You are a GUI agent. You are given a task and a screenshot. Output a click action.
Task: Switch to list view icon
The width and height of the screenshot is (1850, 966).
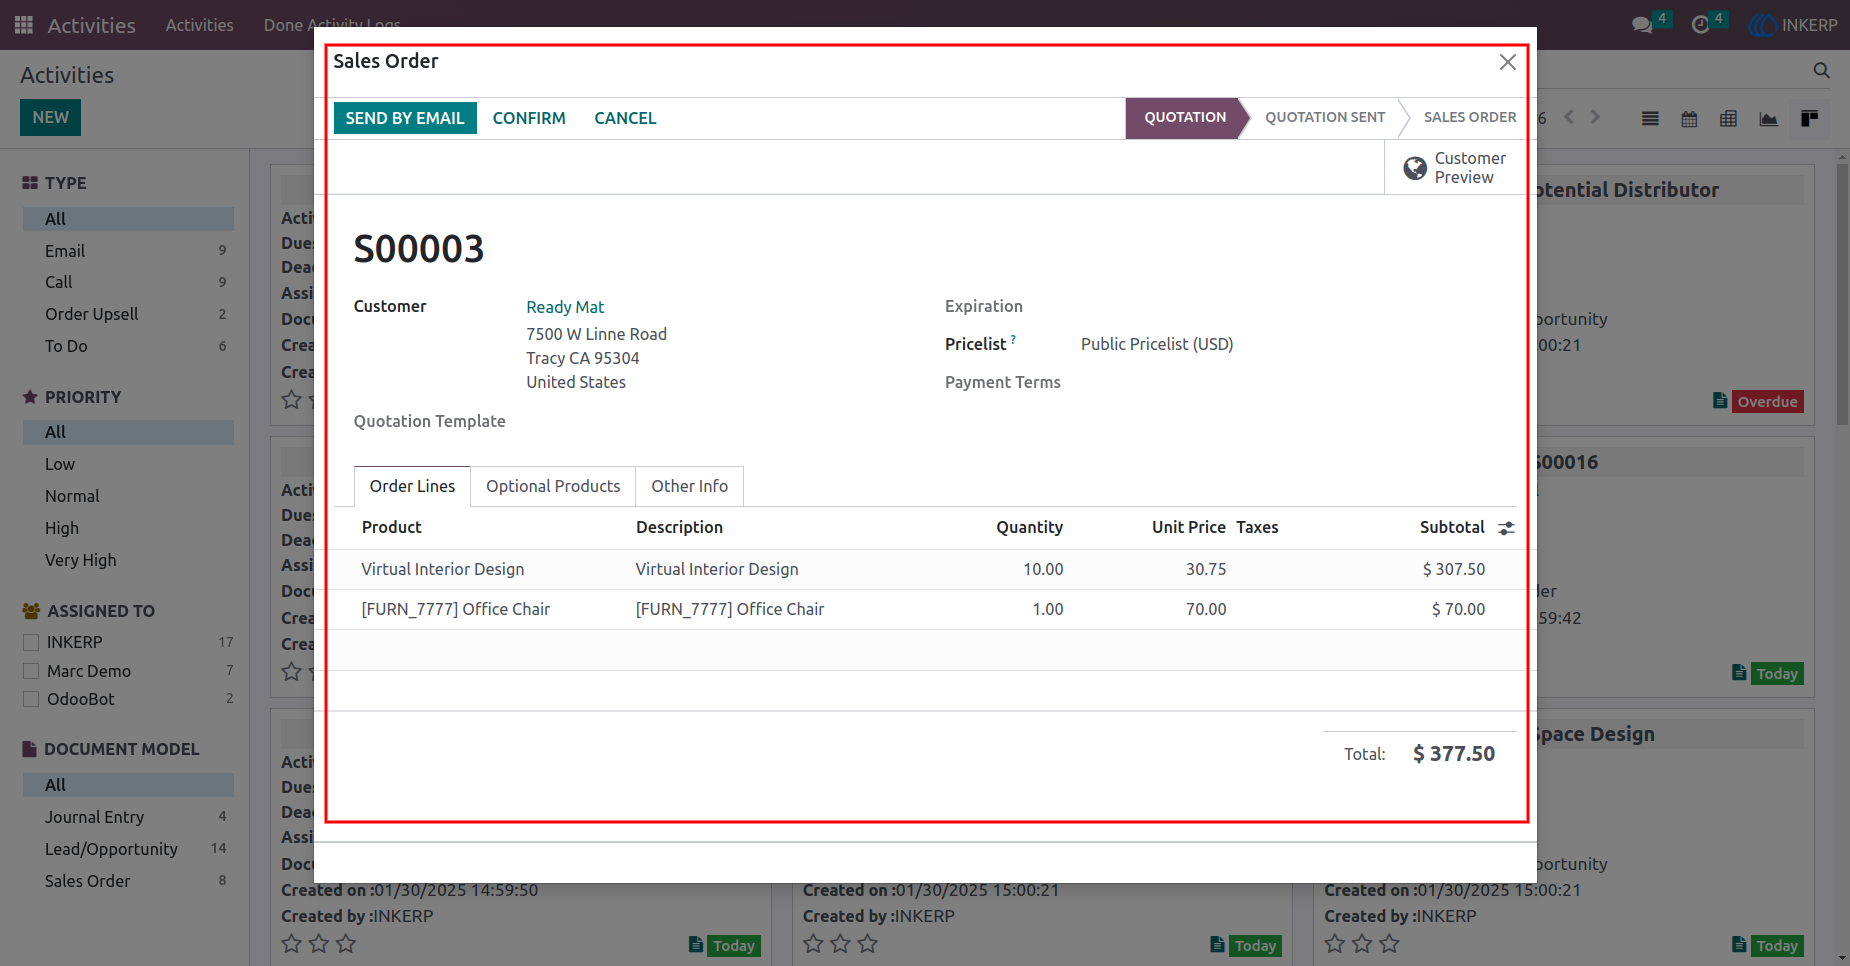click(x=1650, y=119)
